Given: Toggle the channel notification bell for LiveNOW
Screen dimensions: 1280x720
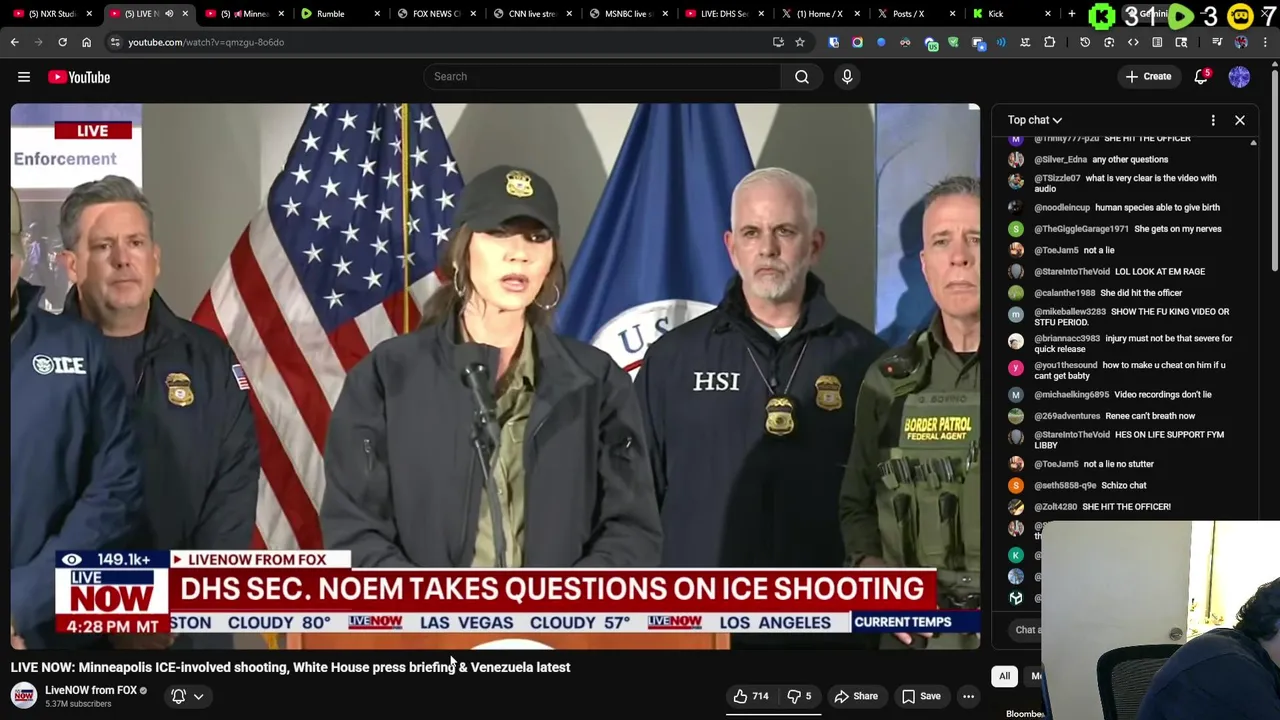Looking at the screenshot, I should tap(178, 696).
